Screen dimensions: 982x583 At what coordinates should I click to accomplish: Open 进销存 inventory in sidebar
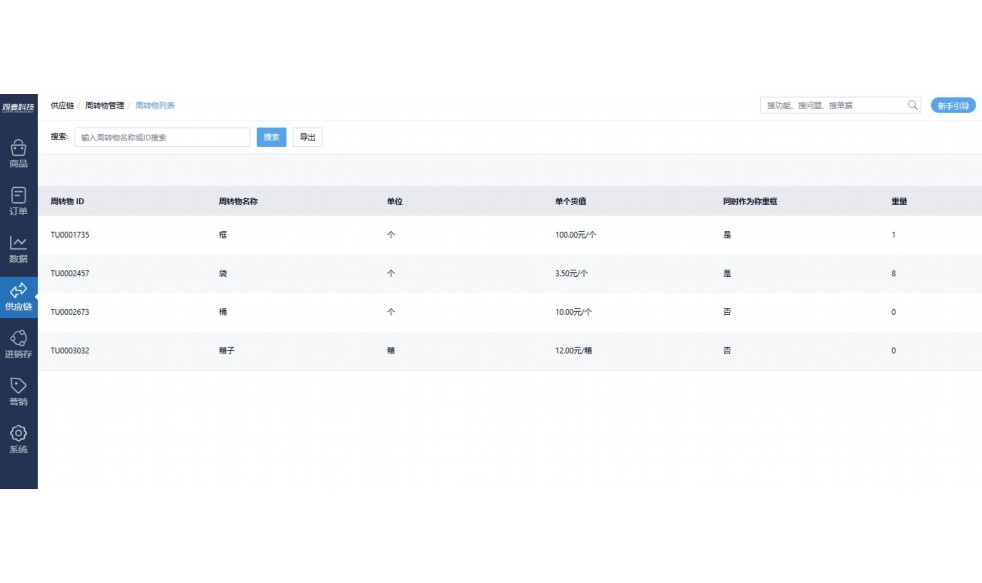click(18, 344)
